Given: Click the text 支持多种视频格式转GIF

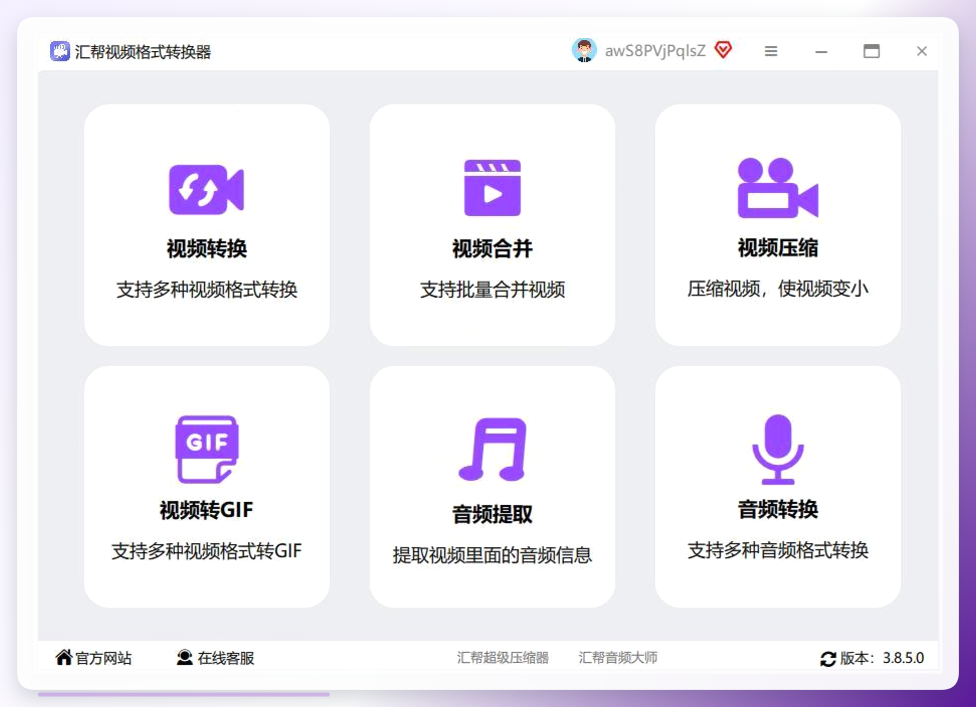Looking at the screenshot, I should tap(207, 551).
